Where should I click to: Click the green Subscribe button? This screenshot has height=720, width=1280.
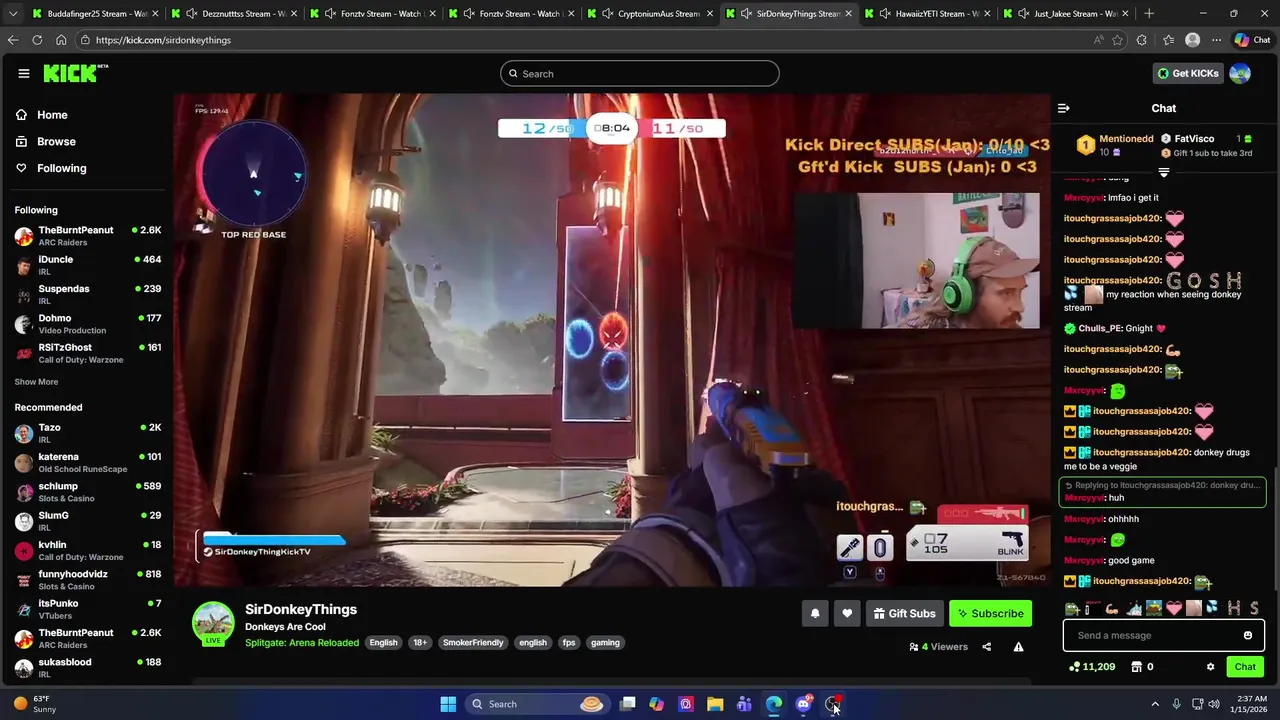[990, 613]
